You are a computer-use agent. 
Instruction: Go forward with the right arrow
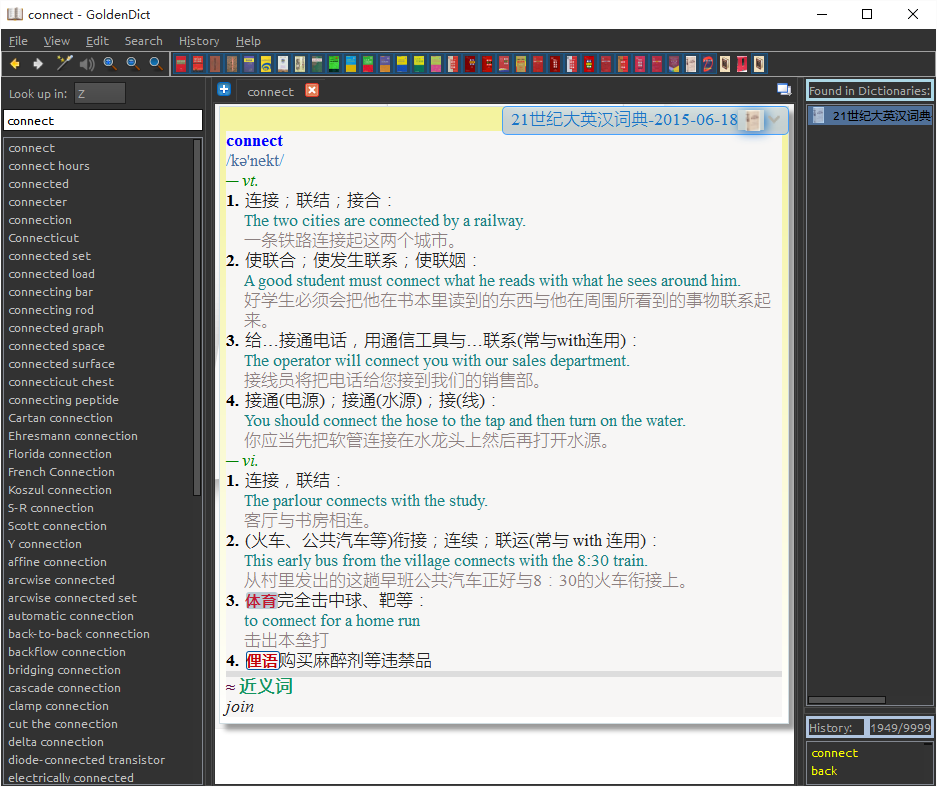[x=38, y=63]
